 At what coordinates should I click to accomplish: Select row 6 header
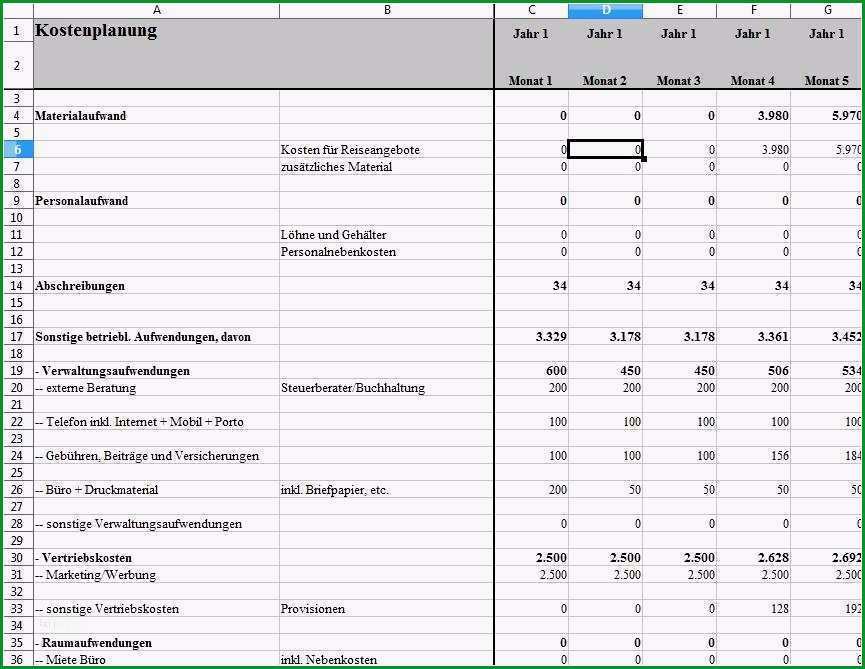pyautogui.click(x=17, y=149)
